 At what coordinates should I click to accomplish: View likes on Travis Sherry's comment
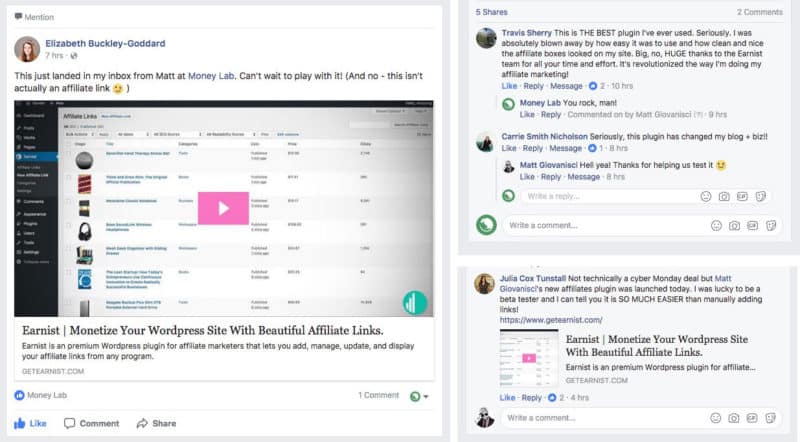coord(596,86)
